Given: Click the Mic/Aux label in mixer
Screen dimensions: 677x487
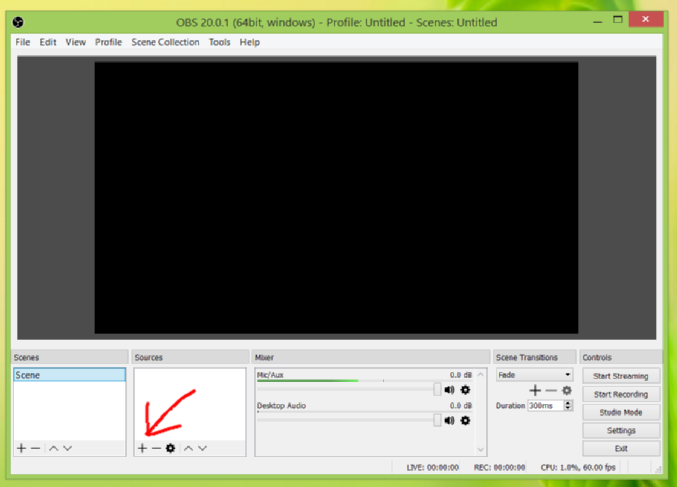Looking at the screenshot, I should (270, 375).
